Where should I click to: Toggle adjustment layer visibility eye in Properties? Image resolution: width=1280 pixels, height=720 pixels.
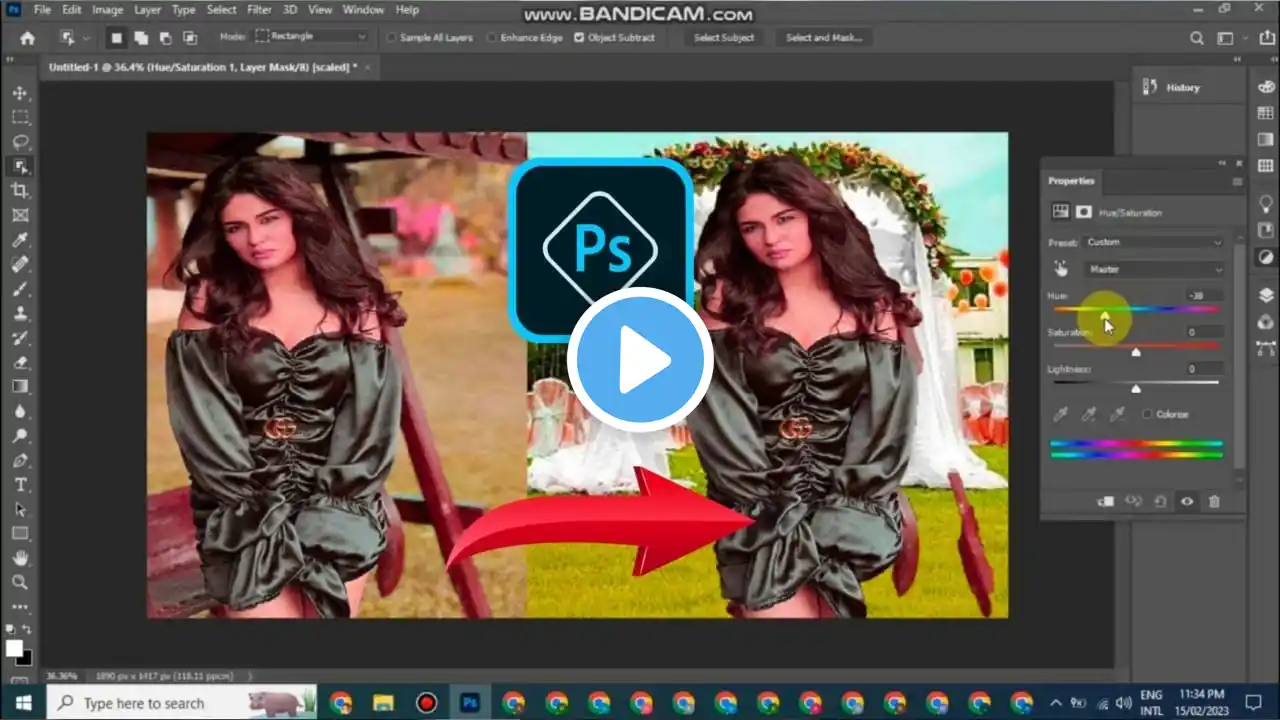click(x=1187, y=501)
